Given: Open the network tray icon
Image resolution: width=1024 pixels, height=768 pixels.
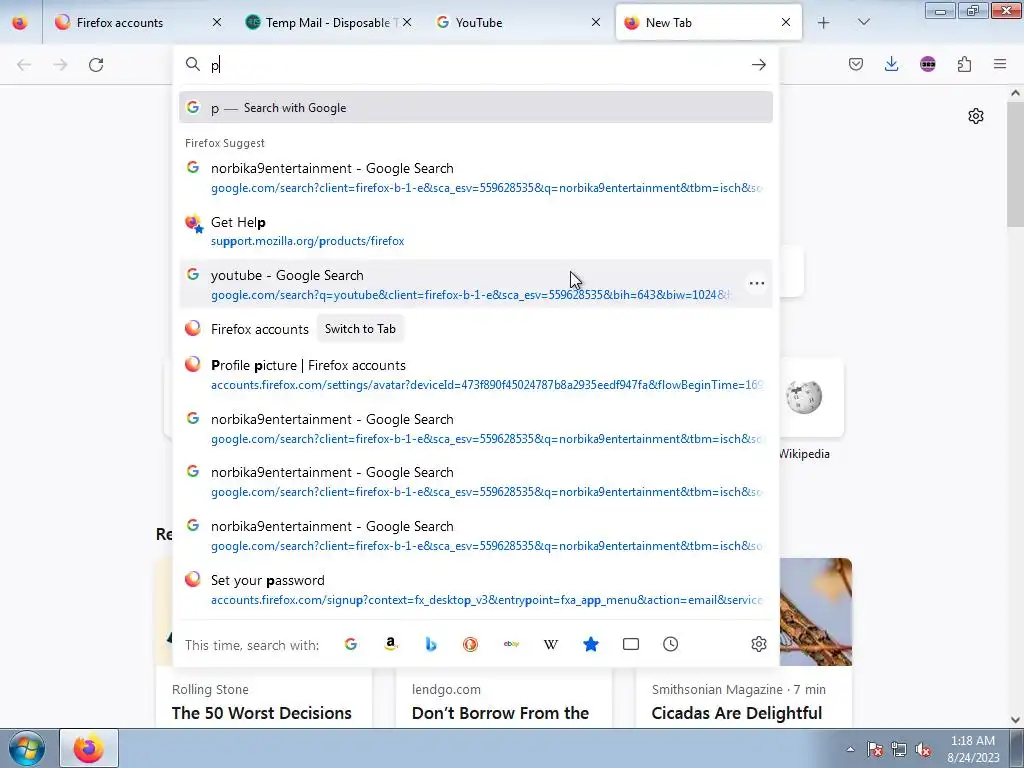Looking at the screenshot, I should tap(899, 749).
